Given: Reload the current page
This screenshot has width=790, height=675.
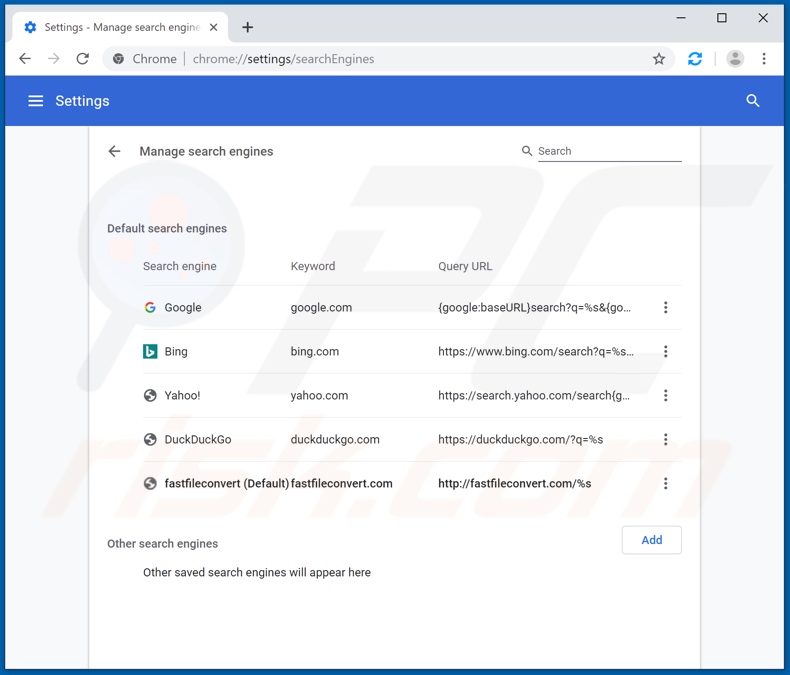Looking at the screenshot, I should pyautogui.click(x=83, y=59).
